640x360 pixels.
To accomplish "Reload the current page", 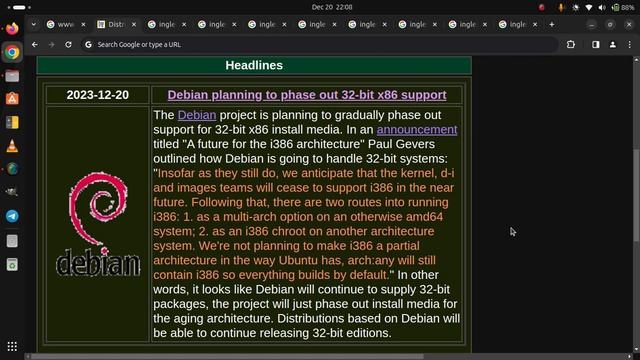I will coord(68,44).
